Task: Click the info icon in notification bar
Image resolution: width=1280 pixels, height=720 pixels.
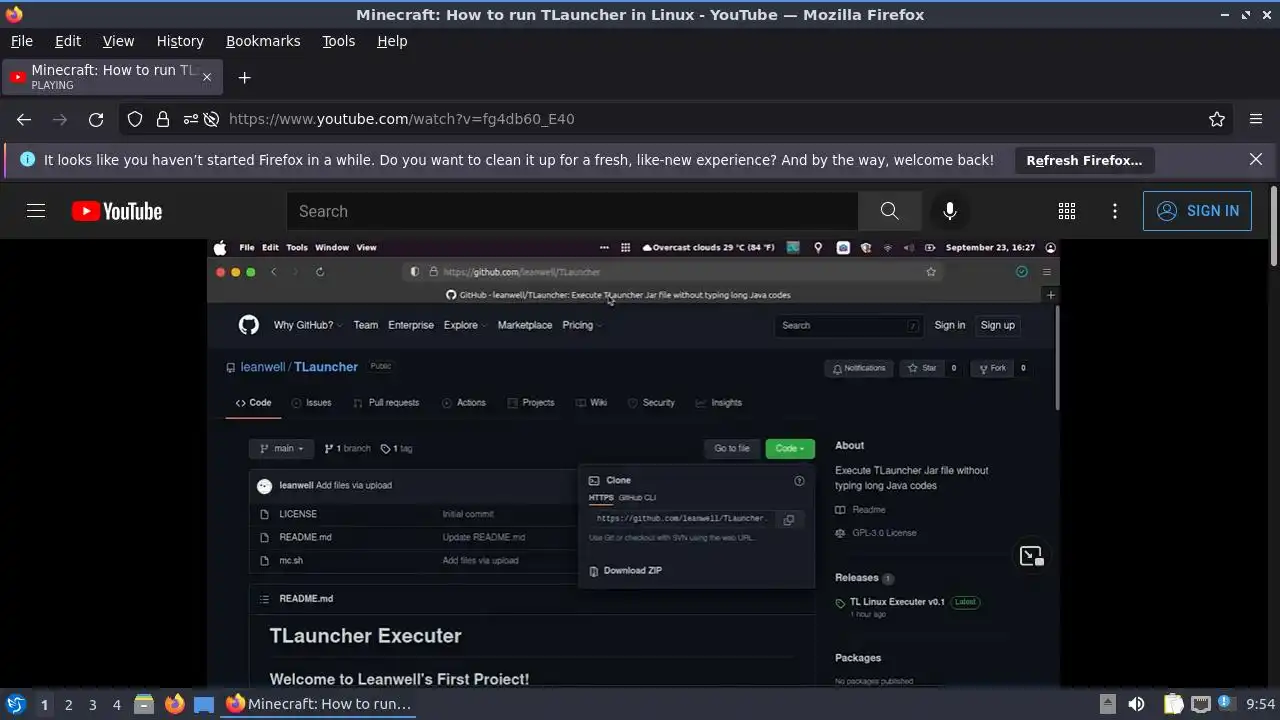Action: 27,159
